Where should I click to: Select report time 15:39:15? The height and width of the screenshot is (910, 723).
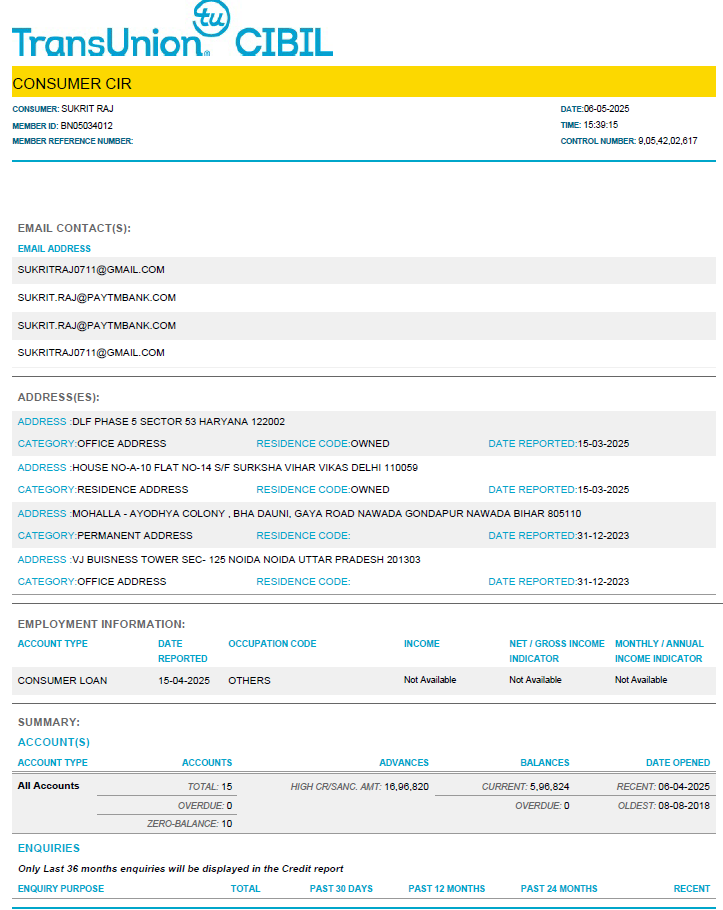point(601,125)
